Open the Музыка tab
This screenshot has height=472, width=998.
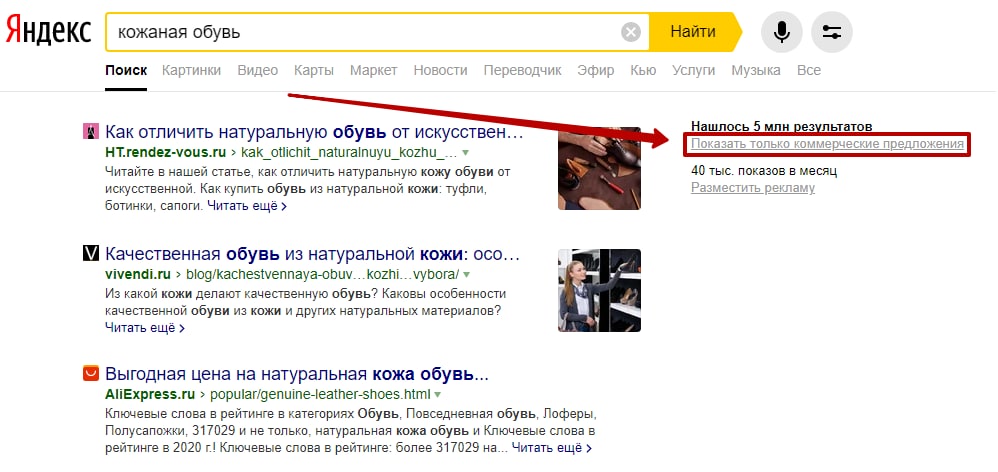pyautogui.click(x=756, y=70)
